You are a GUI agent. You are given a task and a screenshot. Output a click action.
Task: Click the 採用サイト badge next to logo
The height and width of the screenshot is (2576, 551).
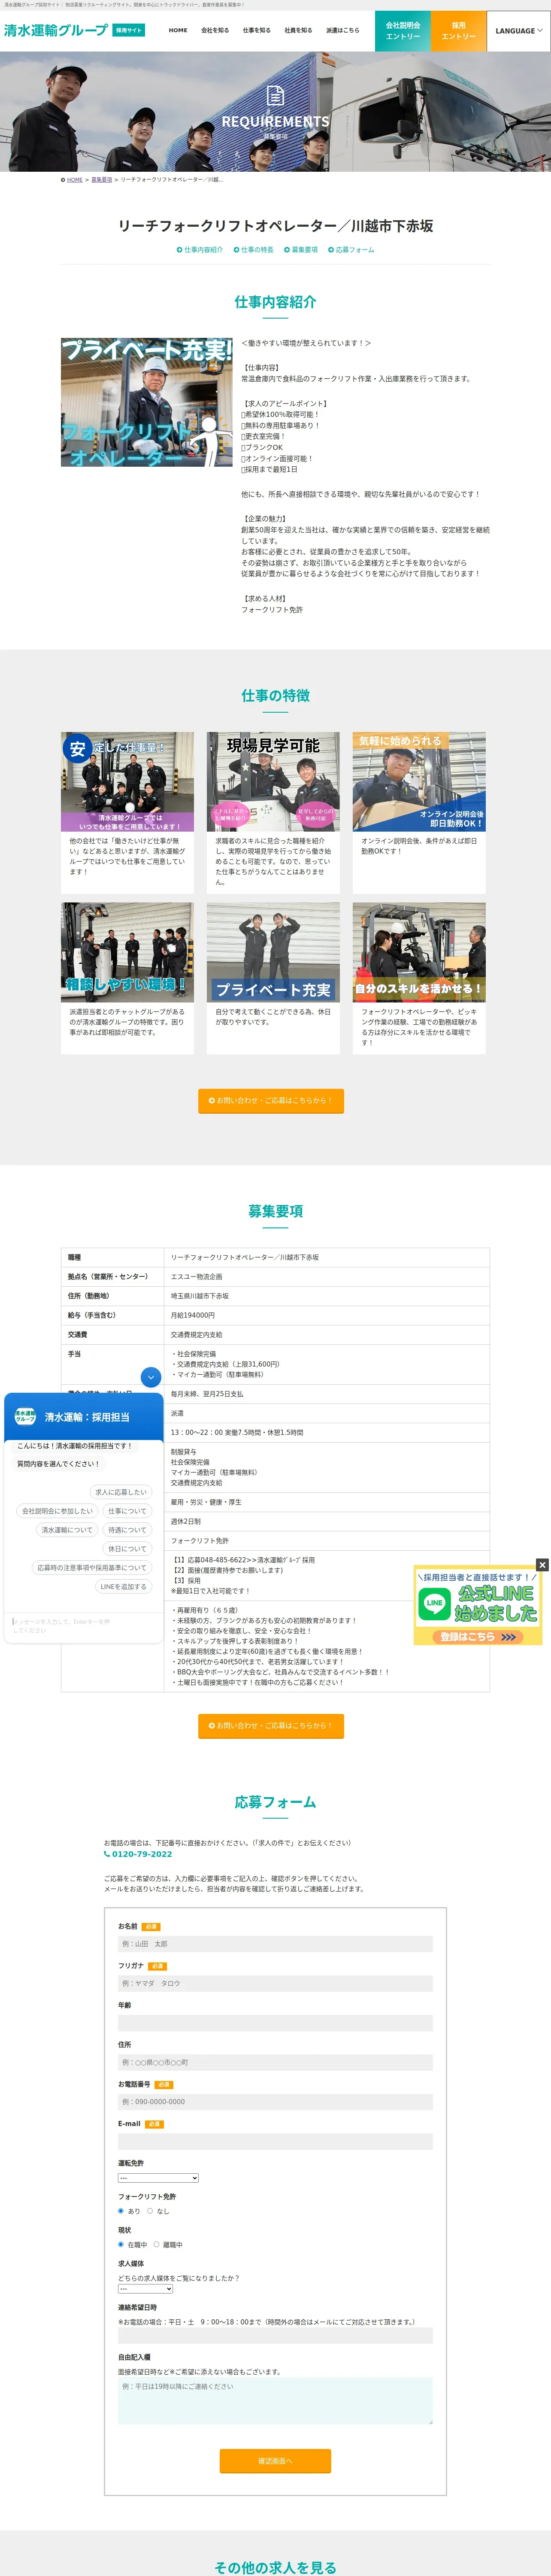tap(128, 31)
